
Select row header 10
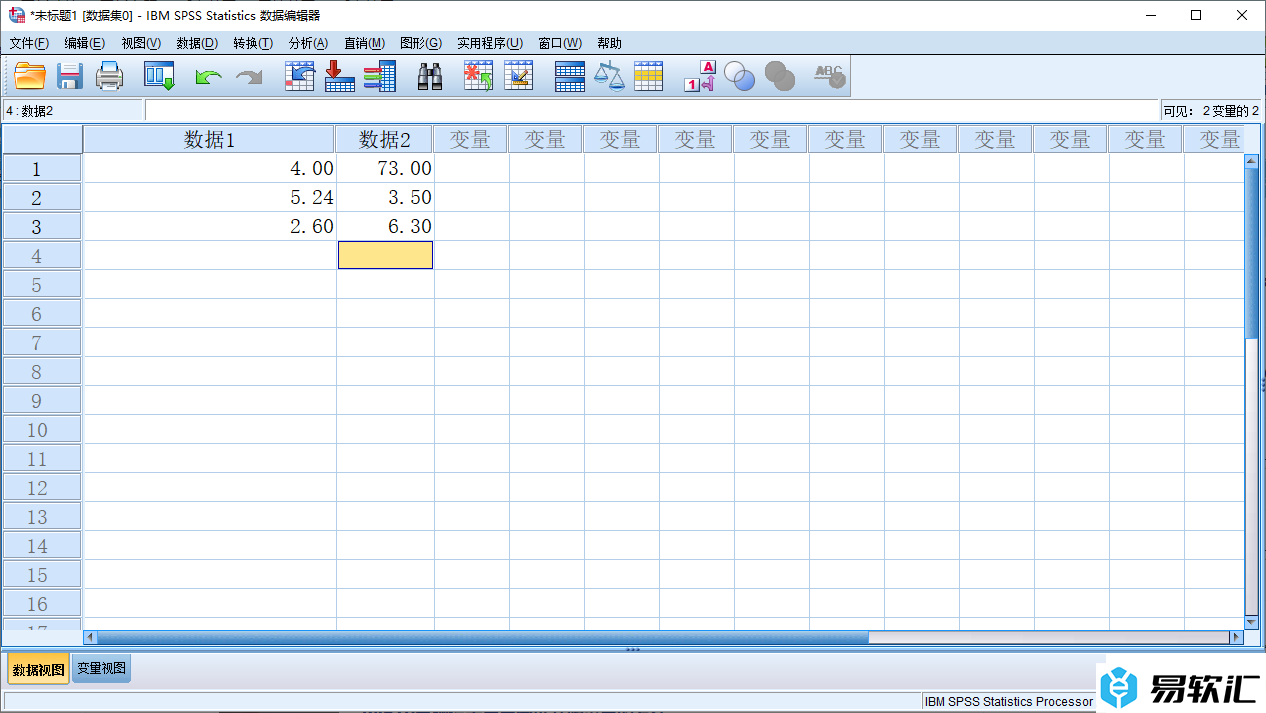pos(42,429)
